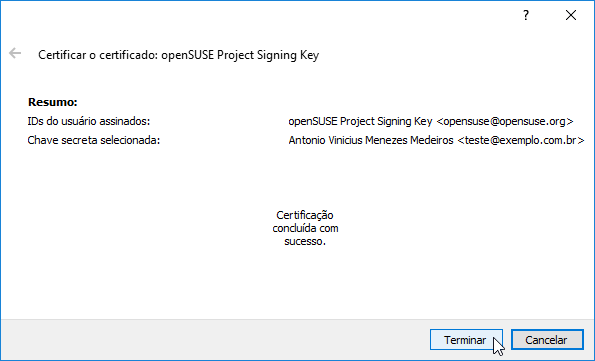Click the word 'sucesso.' in the status message
Screen dimensions: 595x361
[305, 241]
